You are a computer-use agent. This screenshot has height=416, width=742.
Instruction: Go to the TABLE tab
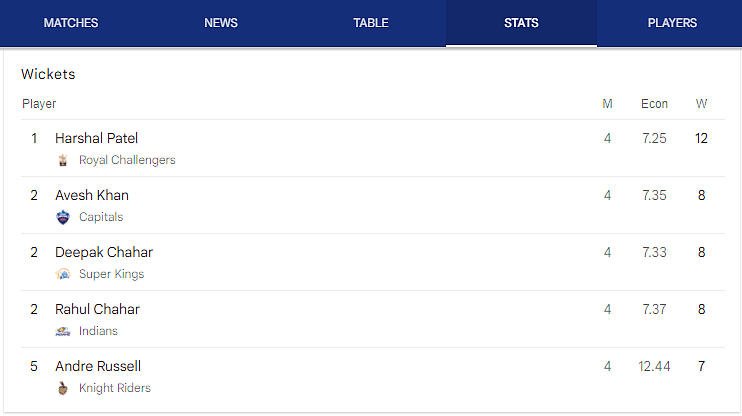click(371, 23)
